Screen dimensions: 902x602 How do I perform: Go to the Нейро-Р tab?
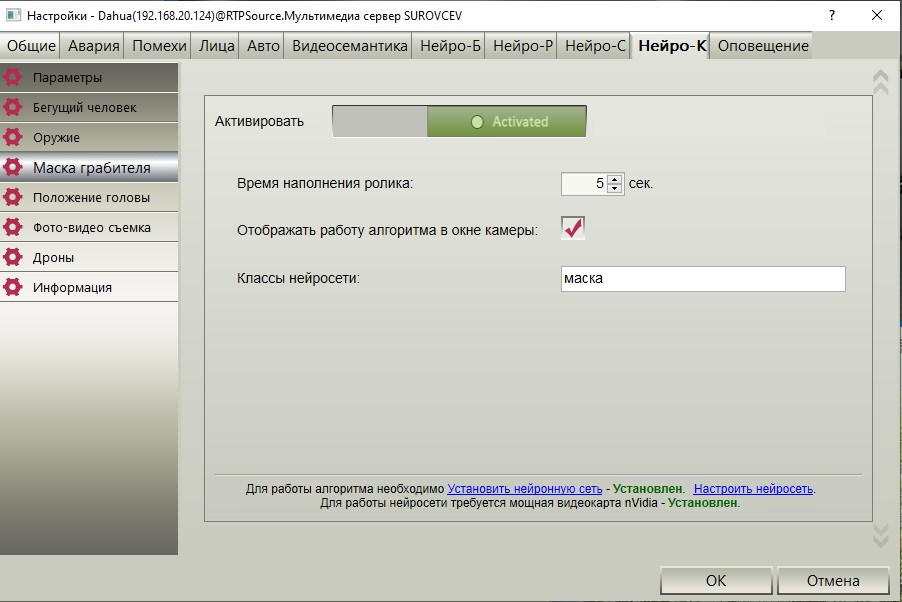pyautogui.click(x=522, y=45)
